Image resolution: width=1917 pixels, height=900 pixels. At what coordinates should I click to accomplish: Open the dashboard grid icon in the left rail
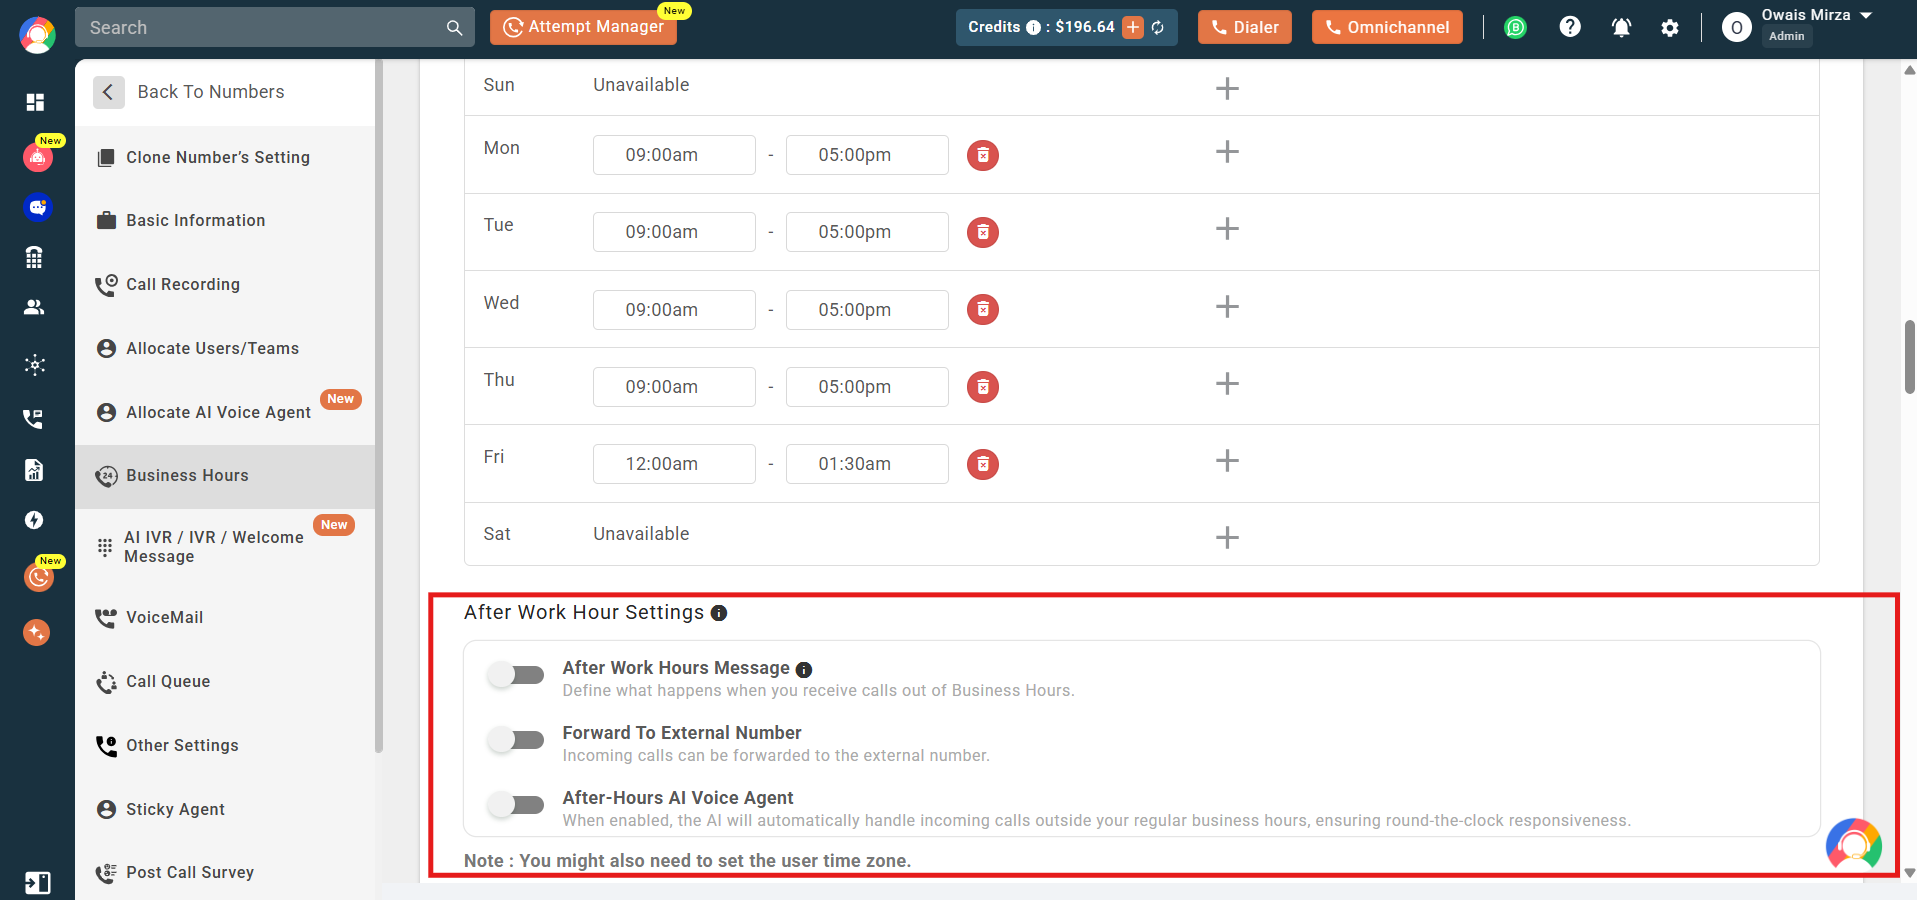pyautogui.click(x=35, y=102)
